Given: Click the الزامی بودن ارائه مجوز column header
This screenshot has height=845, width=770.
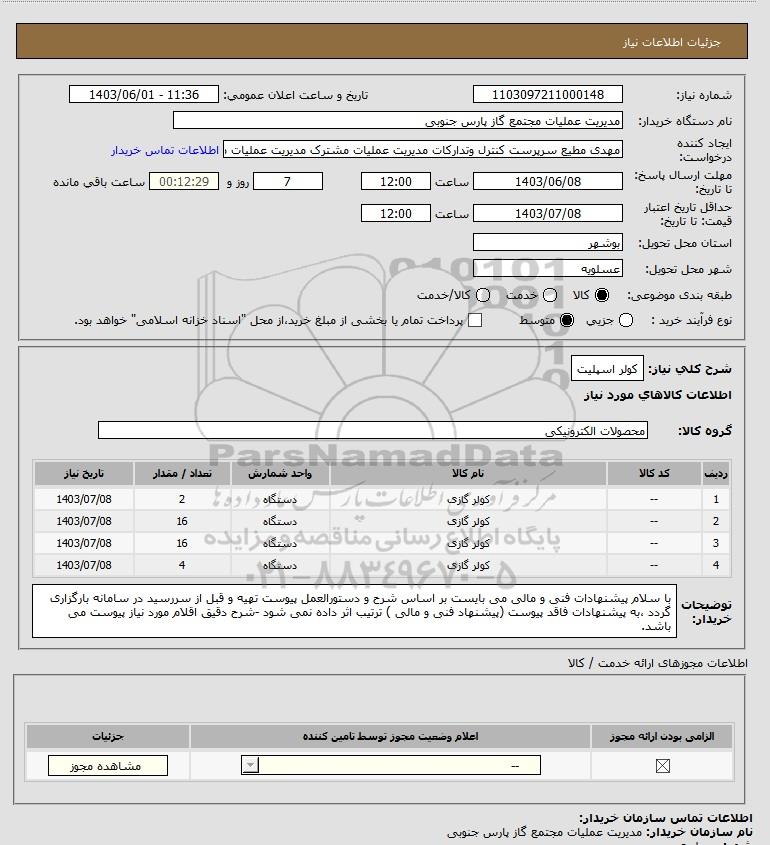Looking at the screenshot, I should [x=662, y=736].
